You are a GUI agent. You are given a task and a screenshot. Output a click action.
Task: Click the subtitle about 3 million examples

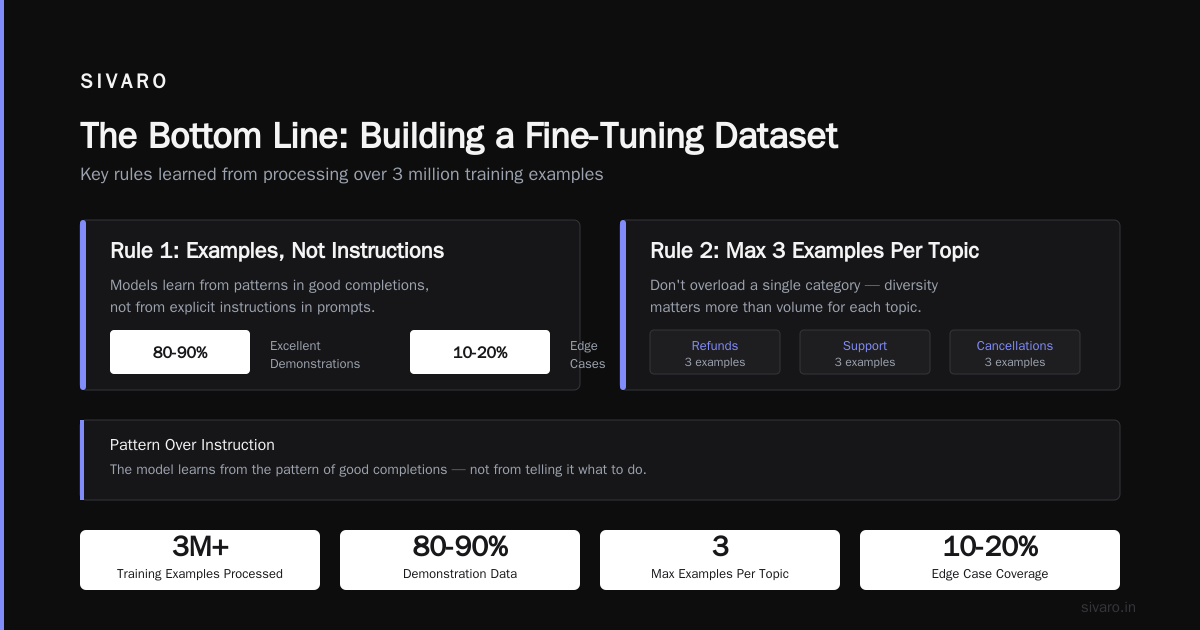coord(342,174)
